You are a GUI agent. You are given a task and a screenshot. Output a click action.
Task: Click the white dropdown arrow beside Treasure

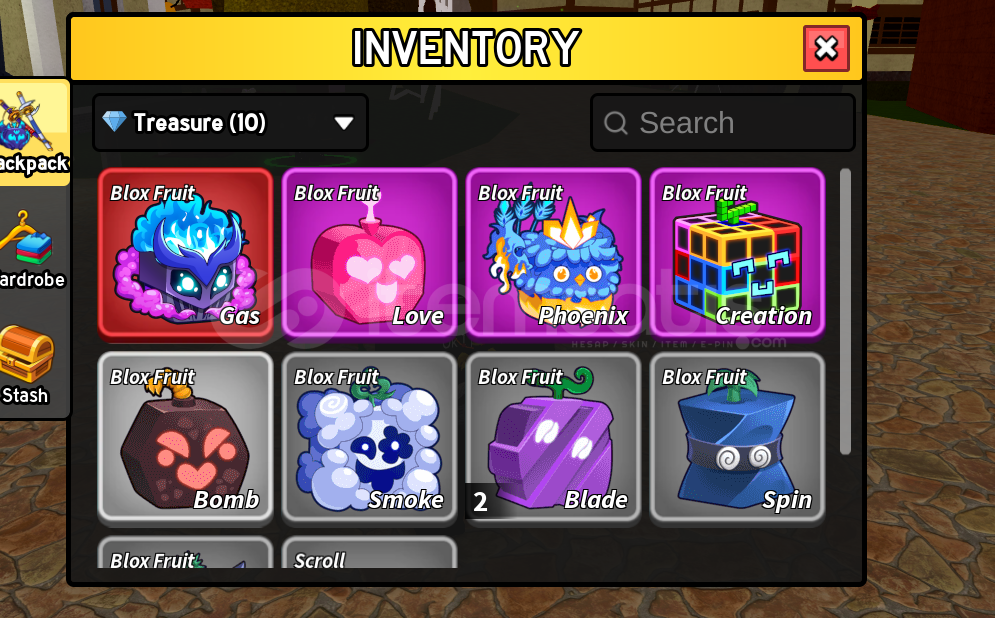(x=344, y=122)
